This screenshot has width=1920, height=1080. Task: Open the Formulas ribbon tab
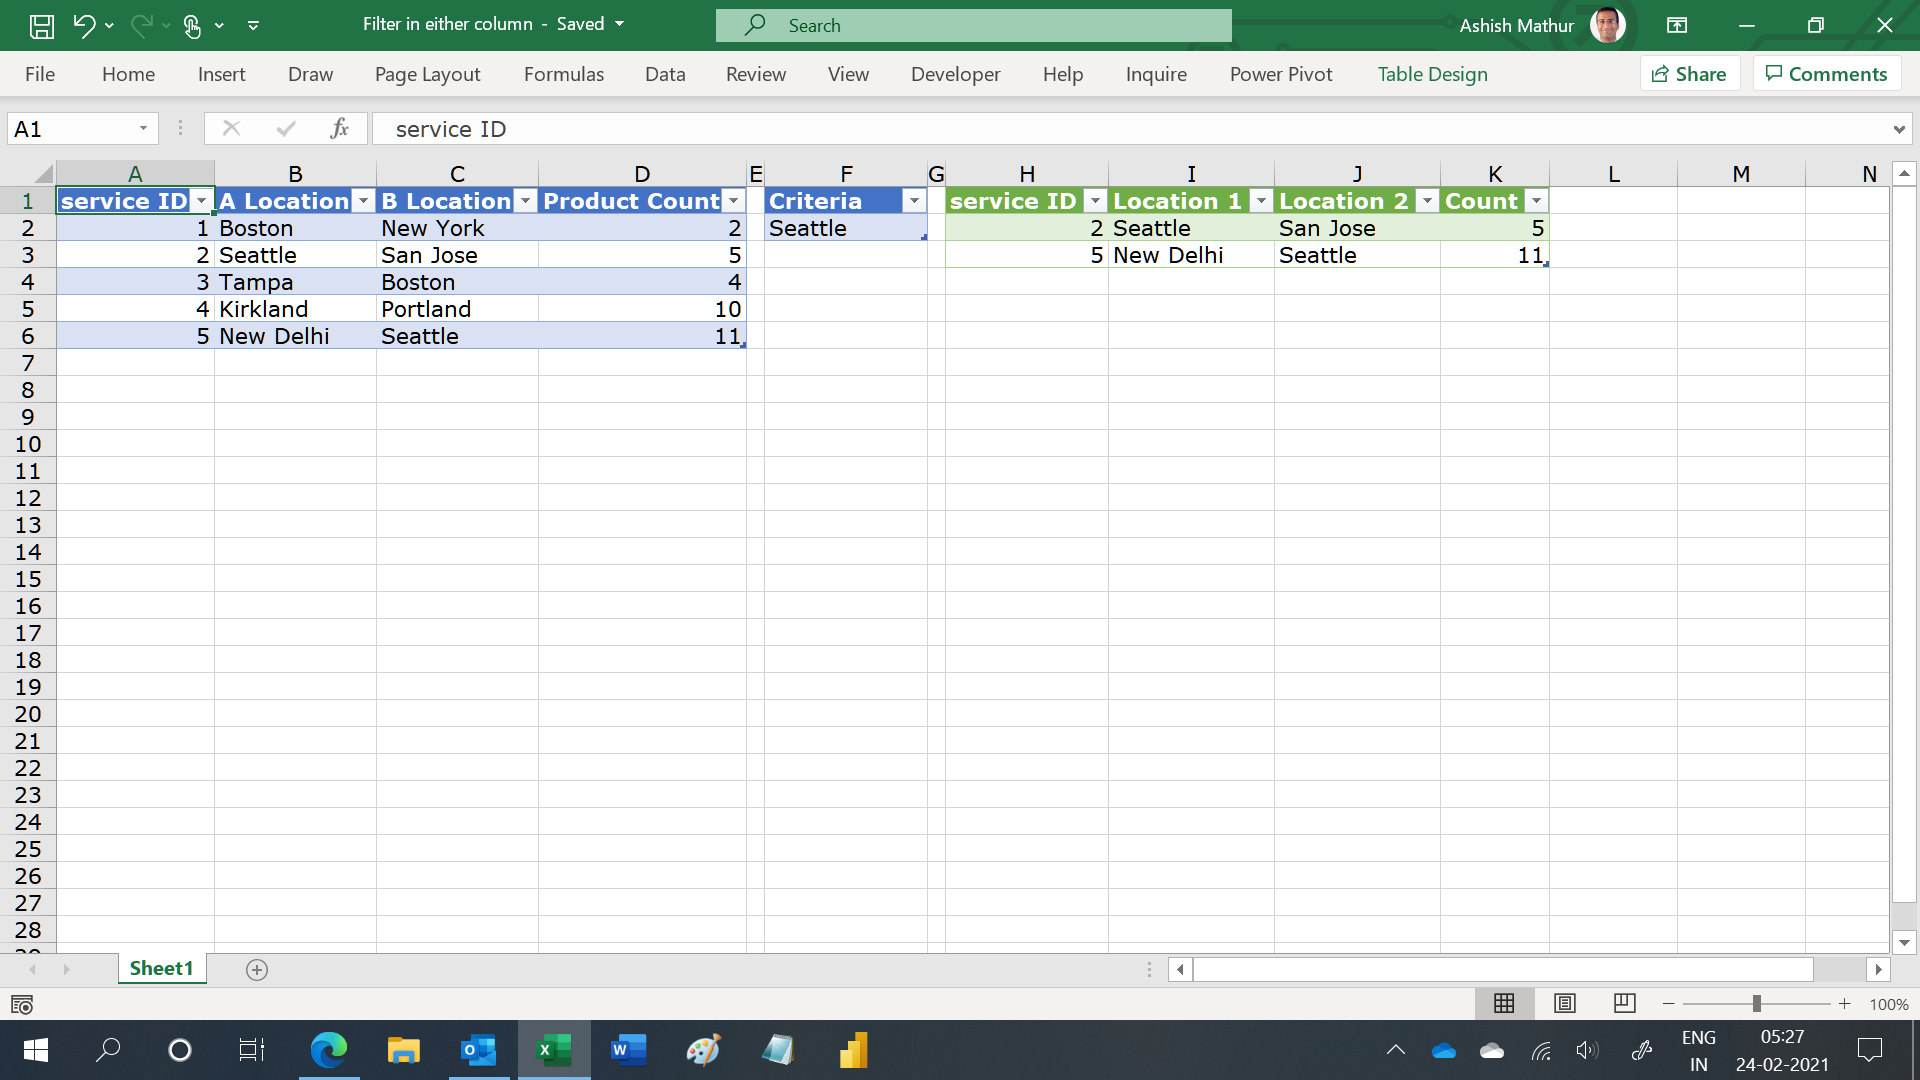point(564,74)
